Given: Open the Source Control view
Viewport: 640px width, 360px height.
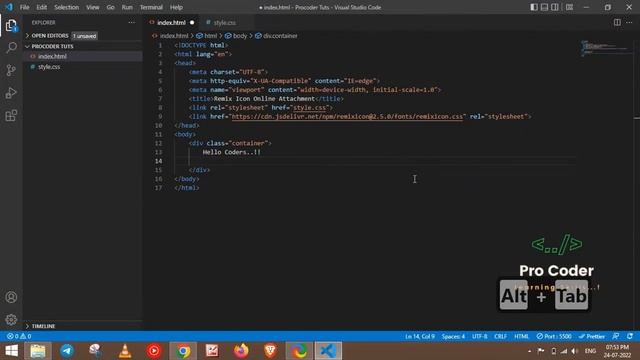Looking at the screenshot, I should [11, 70].
